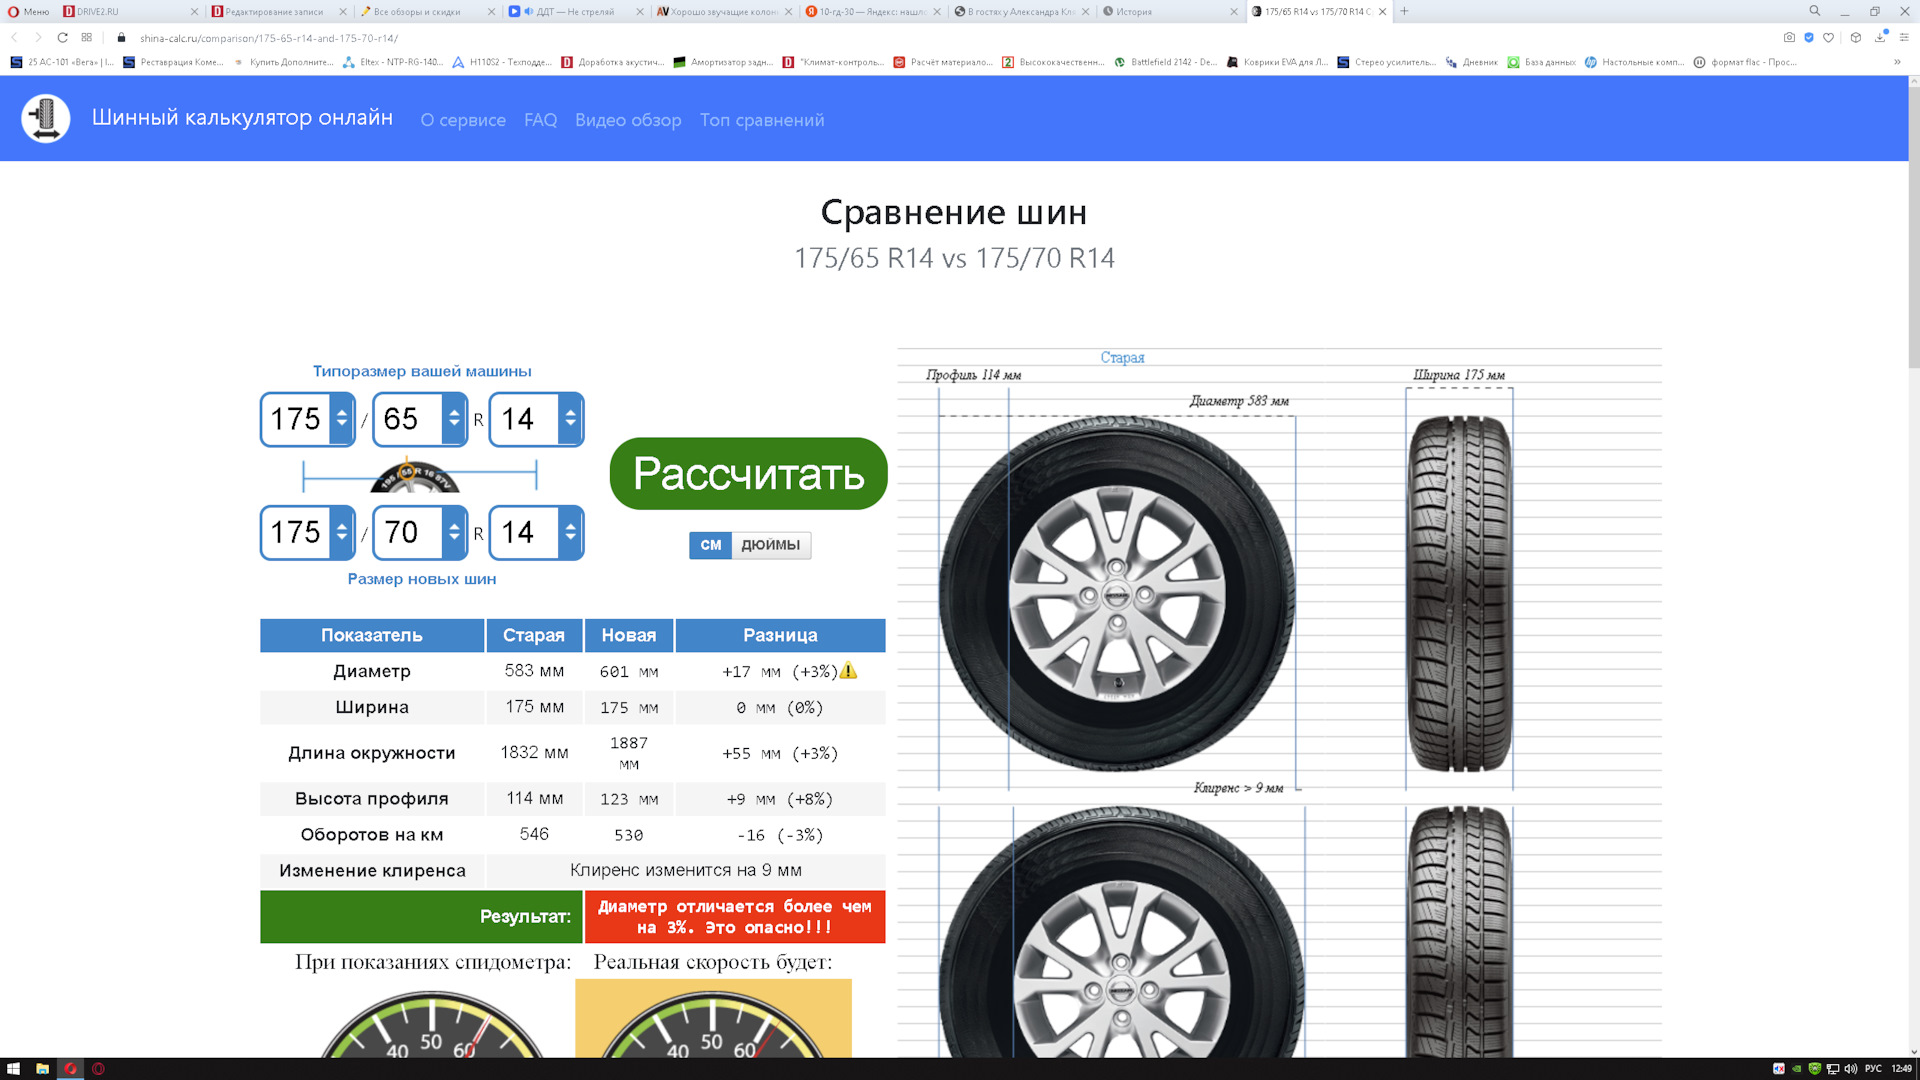Image resolution: width=1920 pixels, height=1080 pixels.
Task: Open Топ сравнений nav link
Action: pos(762,120)
